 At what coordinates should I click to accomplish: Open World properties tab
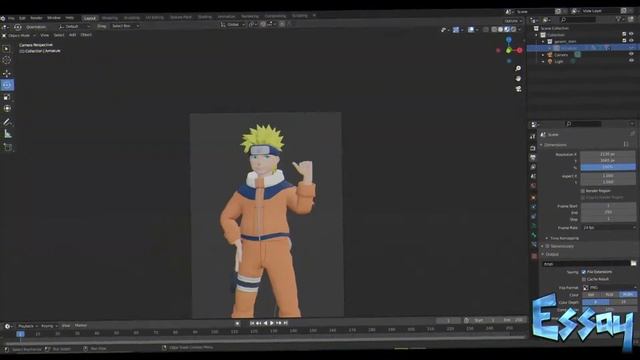point(533,186)
